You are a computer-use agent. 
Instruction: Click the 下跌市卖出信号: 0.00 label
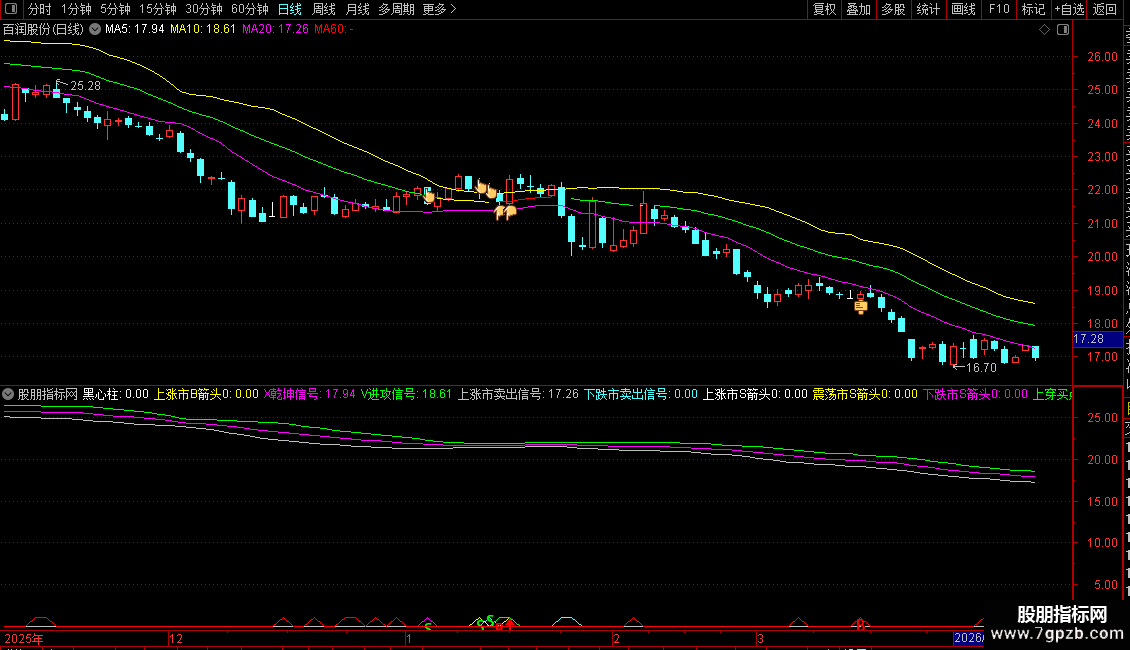(x=641, y=394)
